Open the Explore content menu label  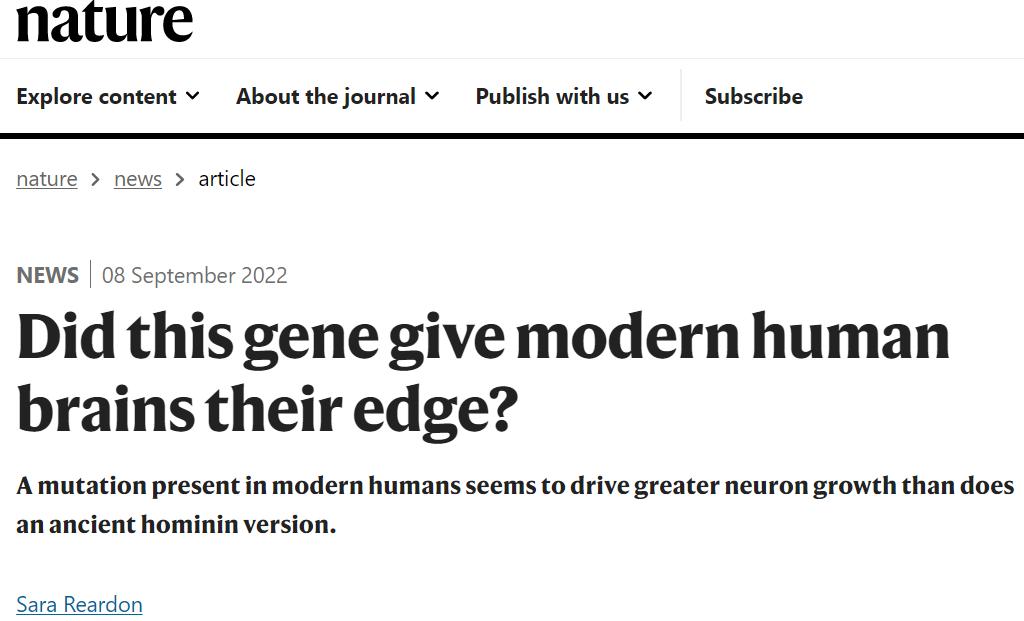click(96, 96)
